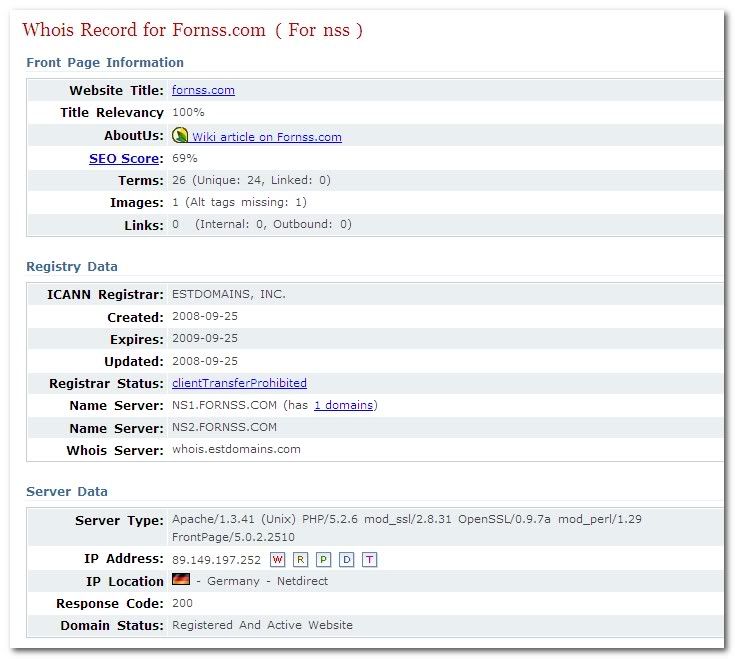The width and height of the screenshot is (735, 659).
Task: Click the NS1.FORNSS.COM name server text
Action: click(224, 405)
